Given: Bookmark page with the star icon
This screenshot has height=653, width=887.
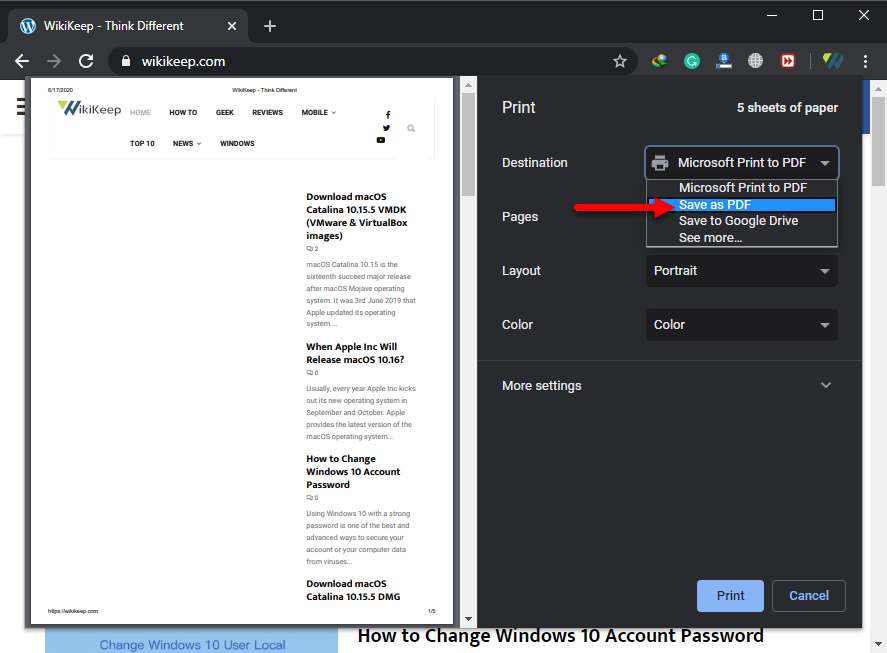Looking at the screenshot, I should pos(620,61).
